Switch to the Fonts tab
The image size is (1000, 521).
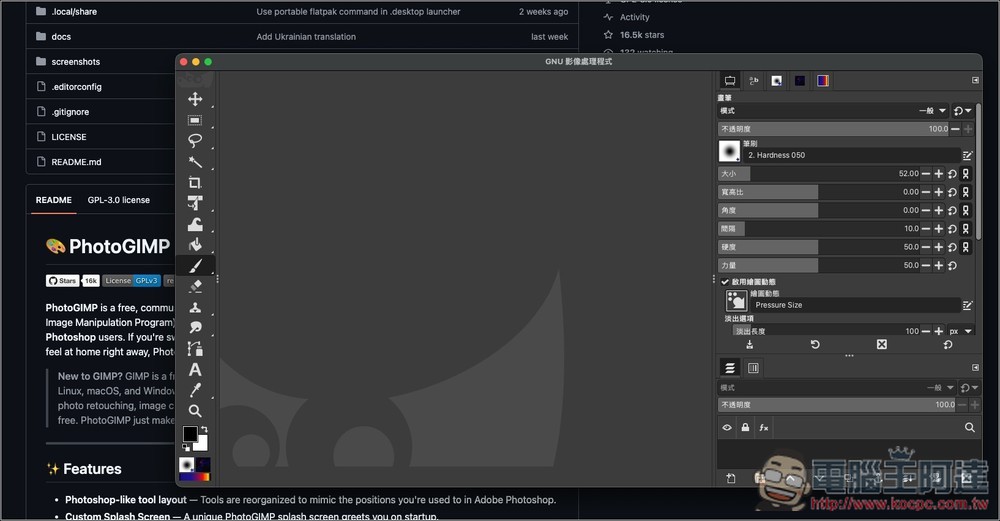pos(753,80)
